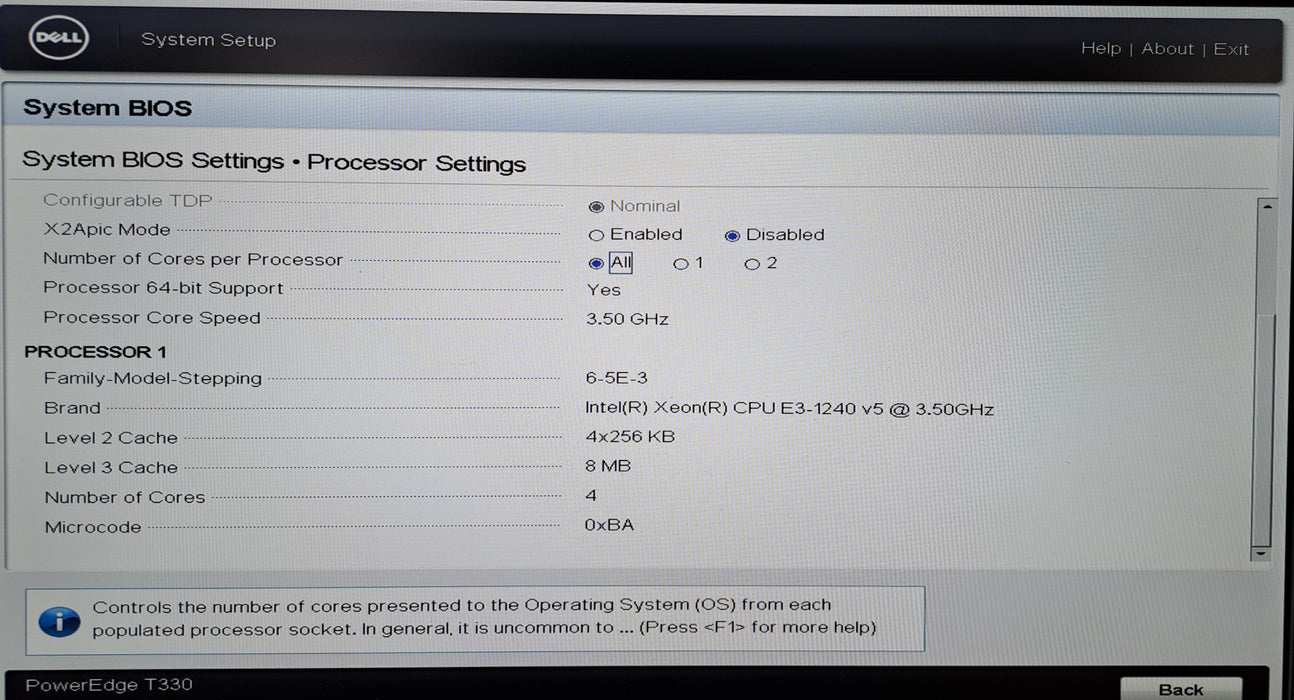Click the 8 MB cache value

pos(608,466)
